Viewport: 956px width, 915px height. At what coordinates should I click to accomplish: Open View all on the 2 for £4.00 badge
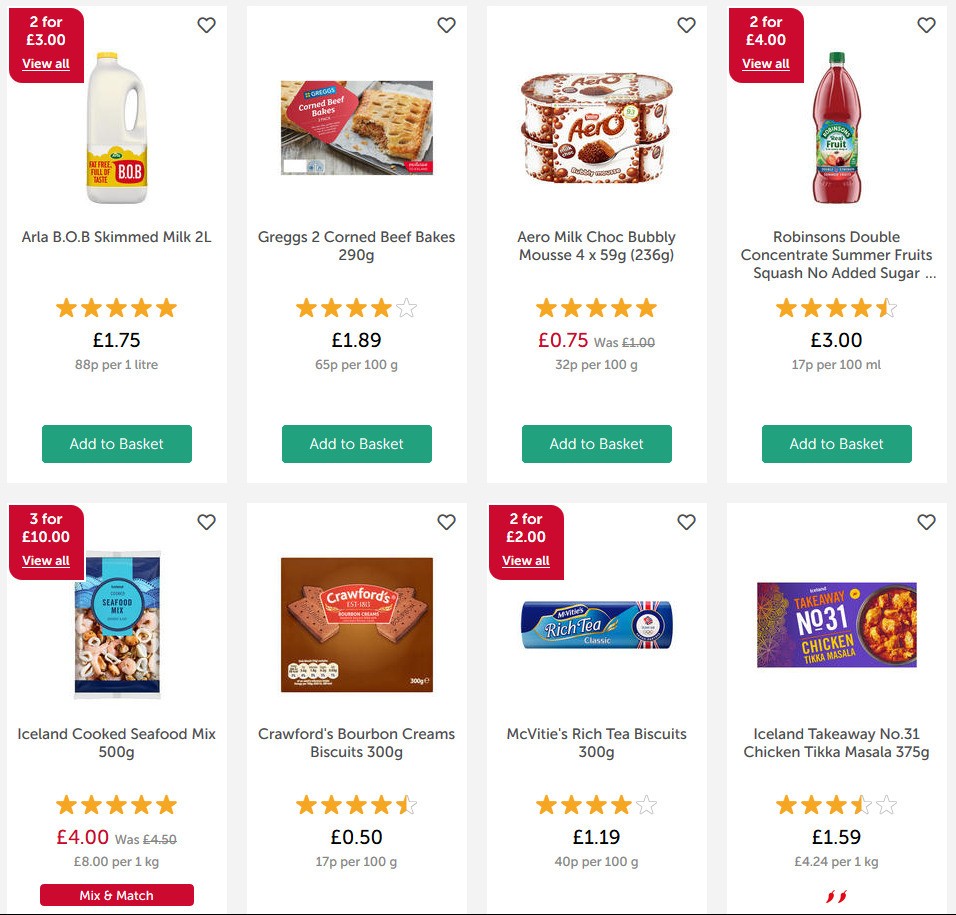coord(766,63)
